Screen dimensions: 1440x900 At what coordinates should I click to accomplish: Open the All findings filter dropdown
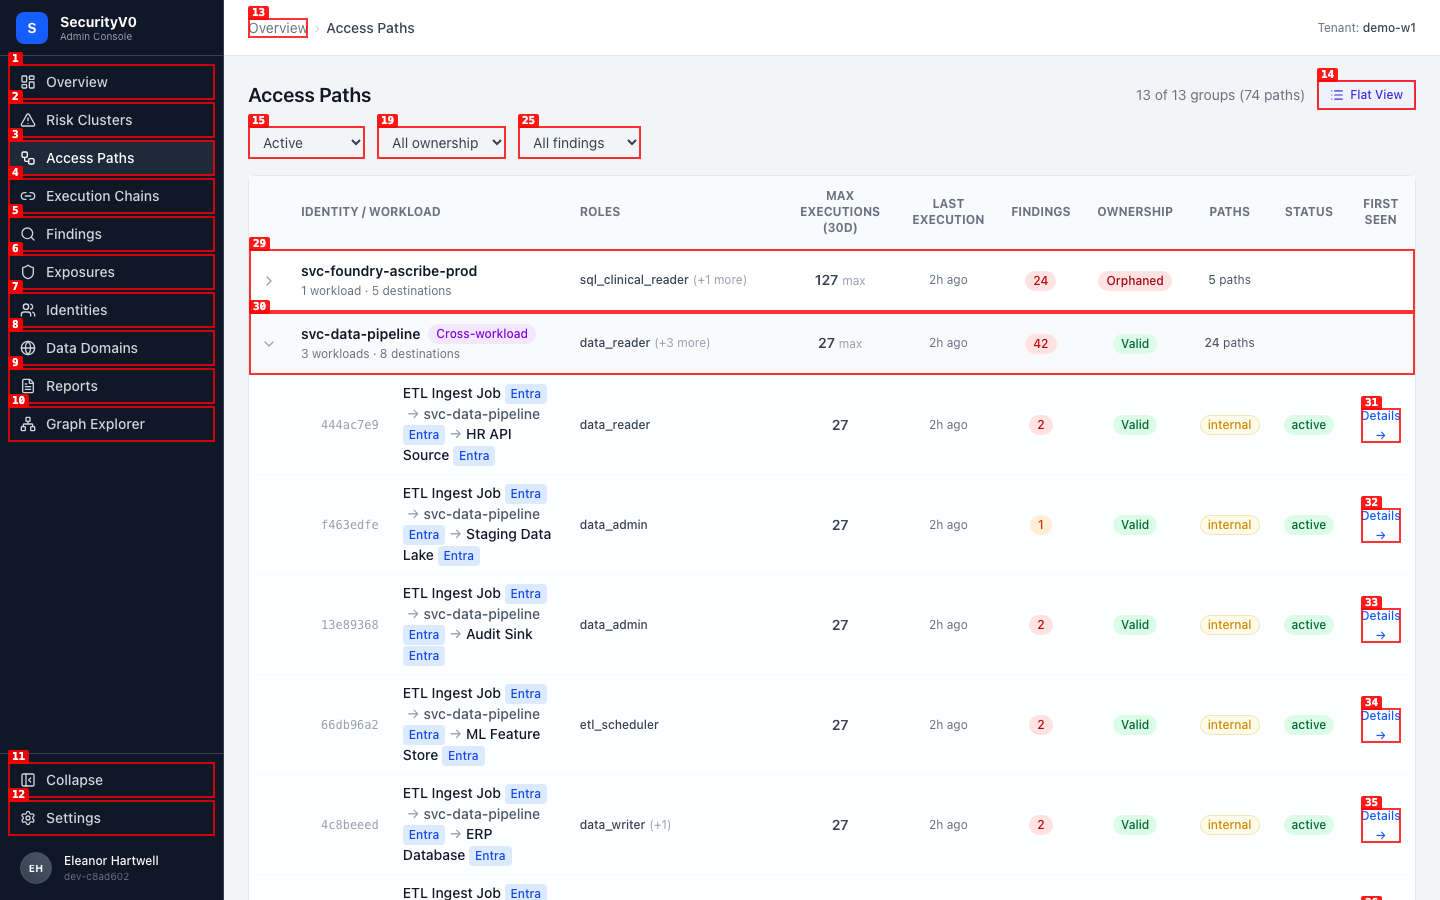pos(580,143)
